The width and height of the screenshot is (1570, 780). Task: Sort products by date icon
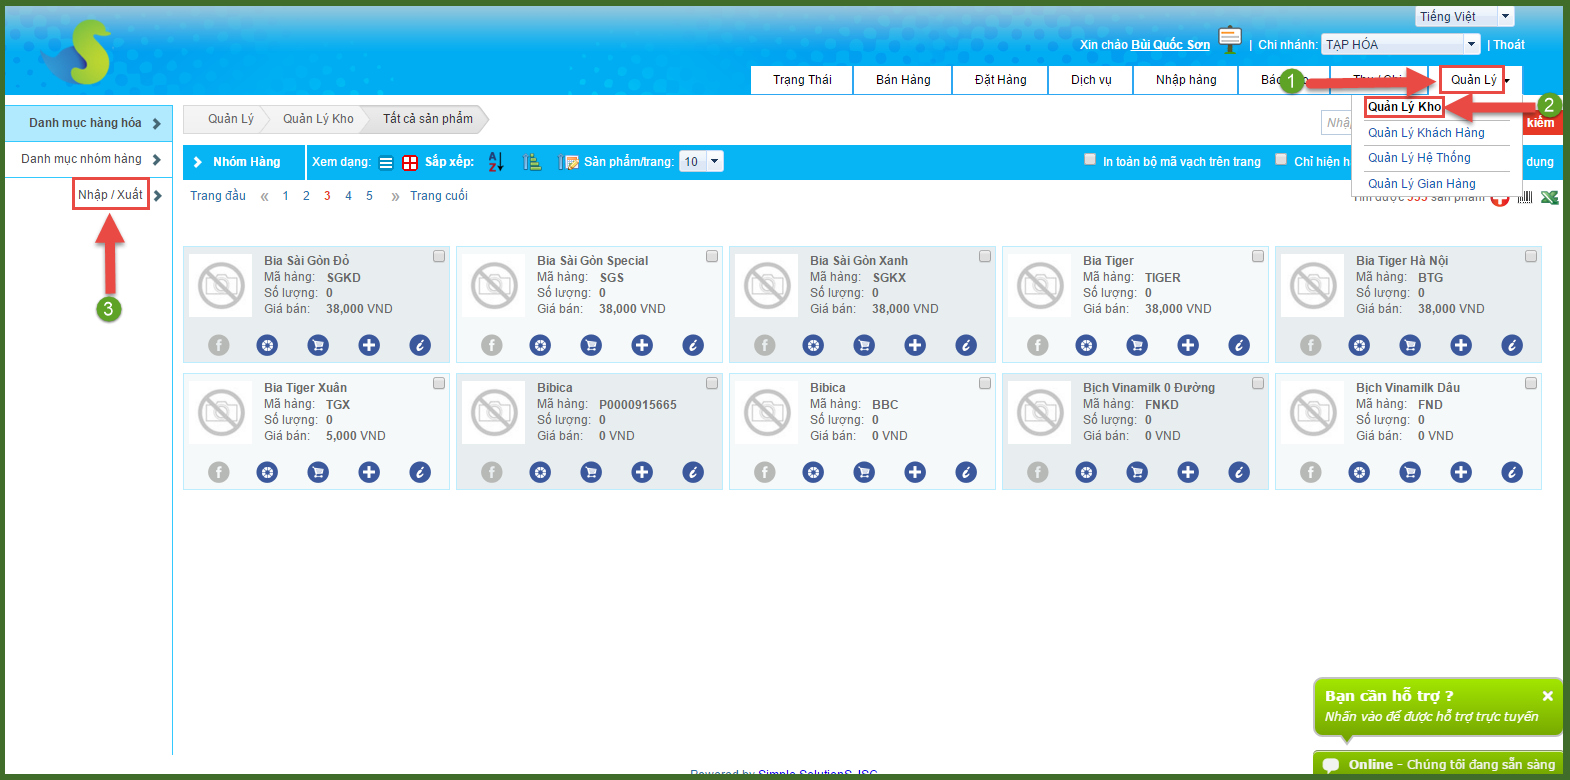(568, 162)
